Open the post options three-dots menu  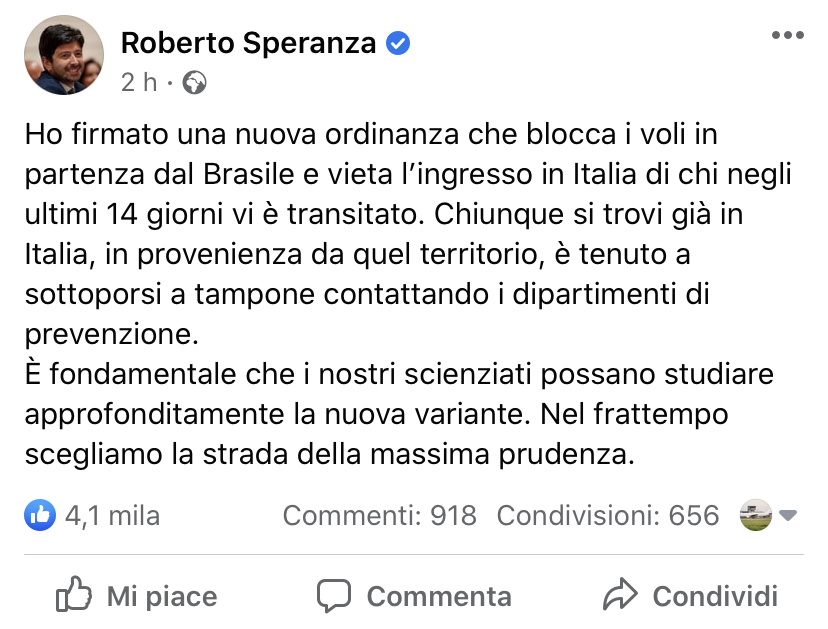pyautogui.click(x=787, y=36)
